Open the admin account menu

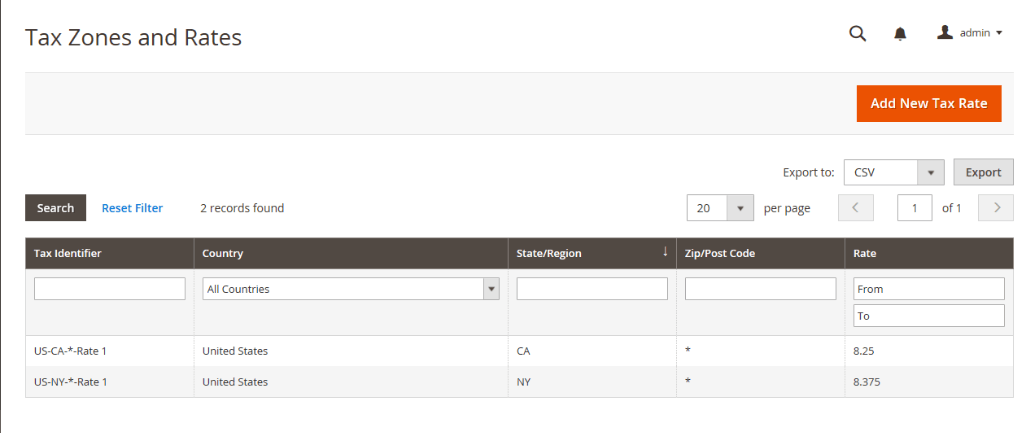pyautogui.click(x=969, y=33)
